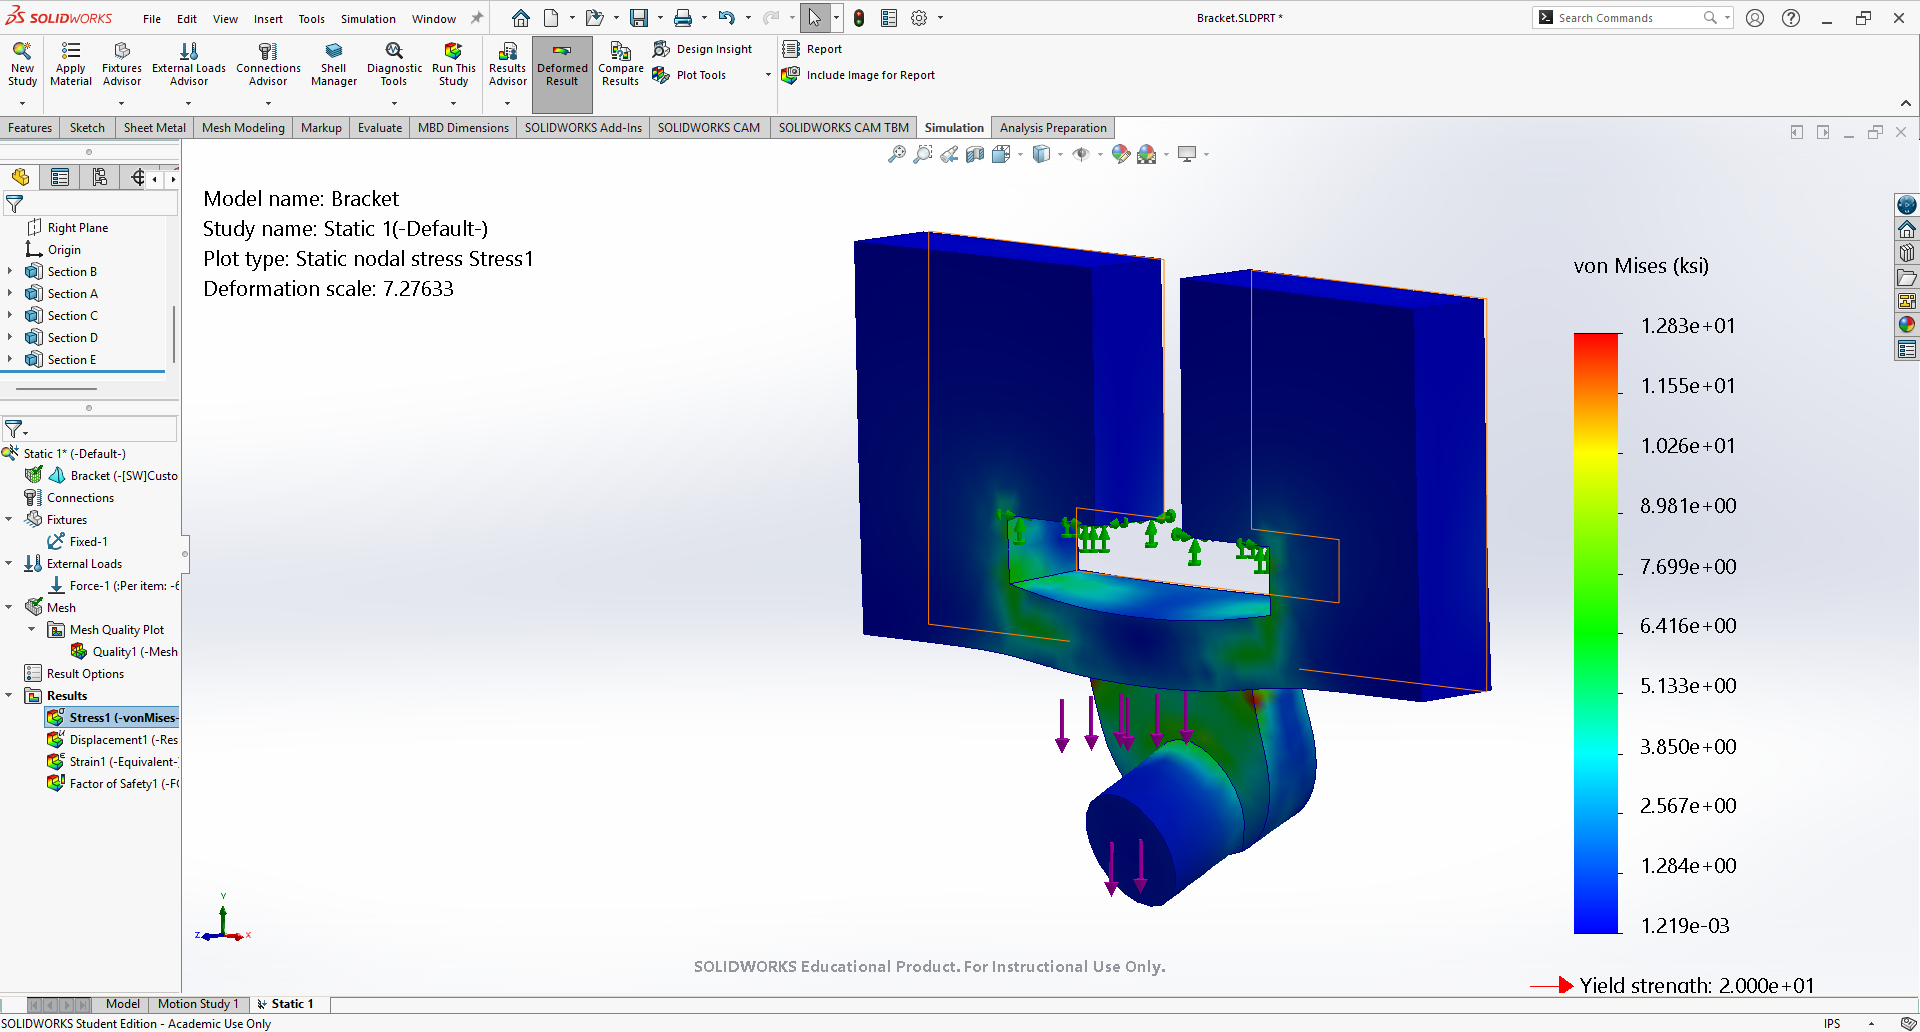Image resolution: width=1920 pixels, height=1032 pixels.
Task: Click the Zoom to Area icon
Action: 923,154
